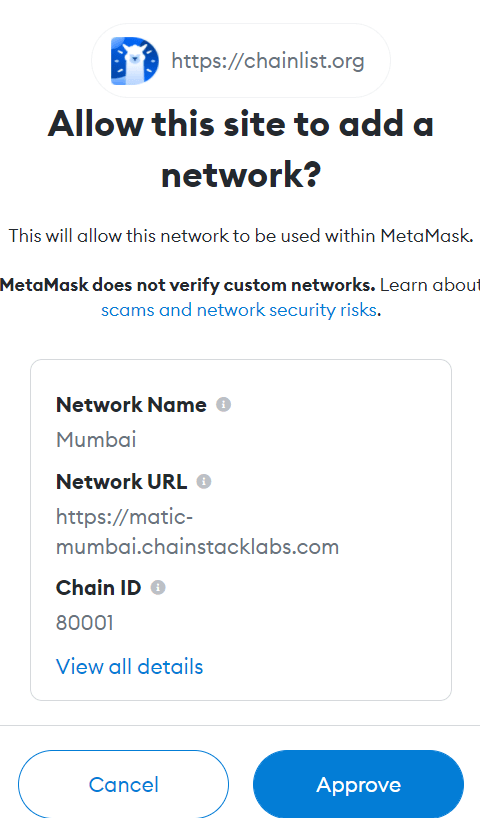Viewport: 480px width, 818px height.
Task: Click the Chainlist llama logo icon
Action: (x=135, y=61)
